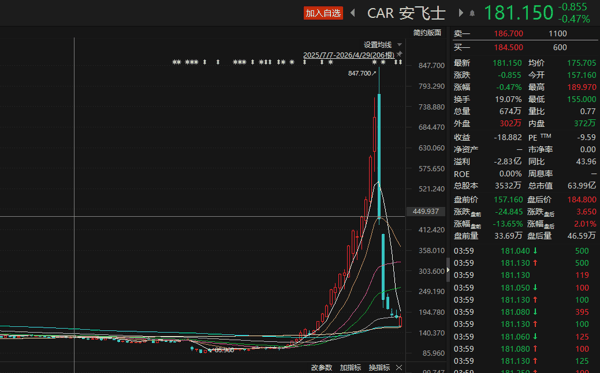600x373 pixels.
Task: Click the 847.700 high price marker
Action: 362,73
